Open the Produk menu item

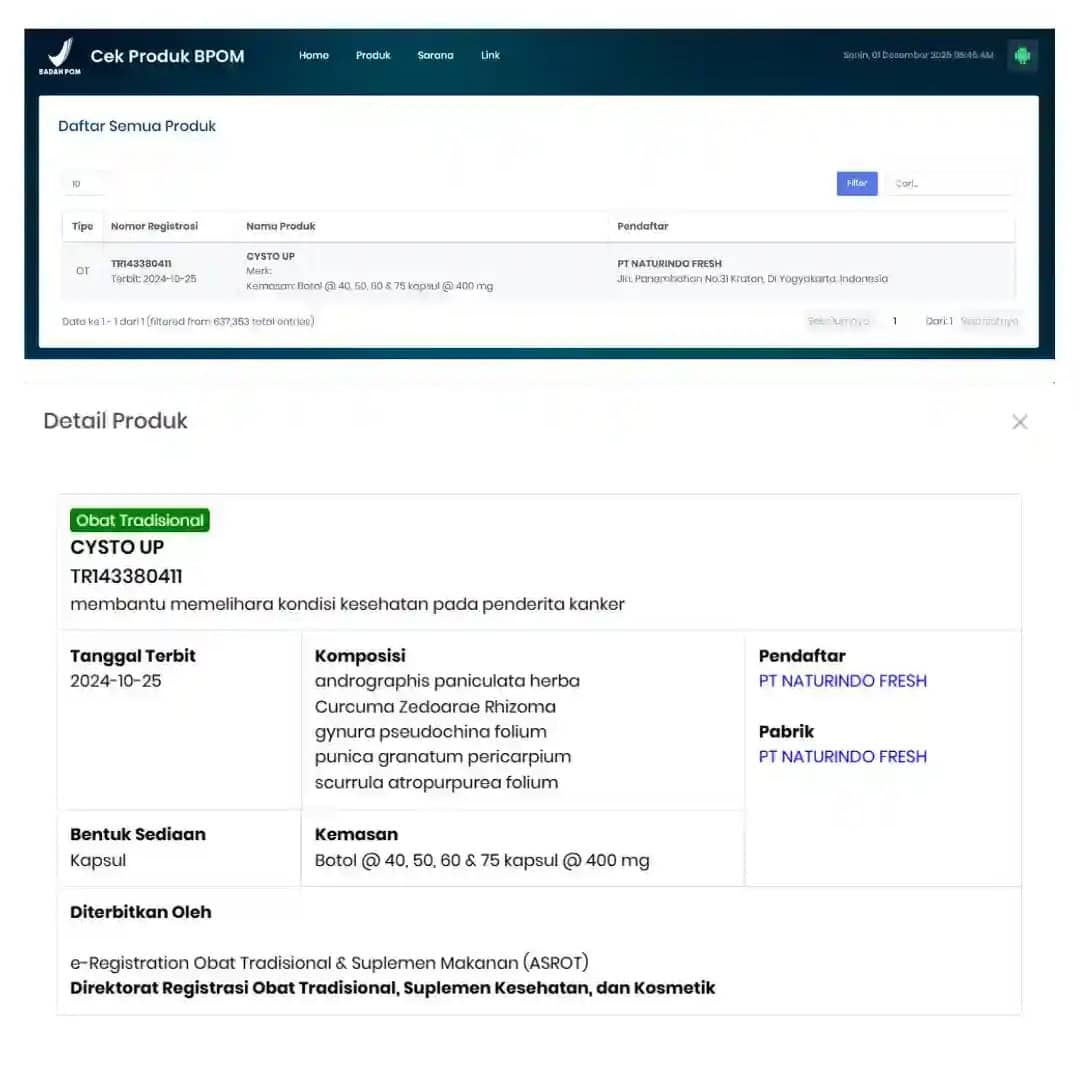[x=372, y=56]
